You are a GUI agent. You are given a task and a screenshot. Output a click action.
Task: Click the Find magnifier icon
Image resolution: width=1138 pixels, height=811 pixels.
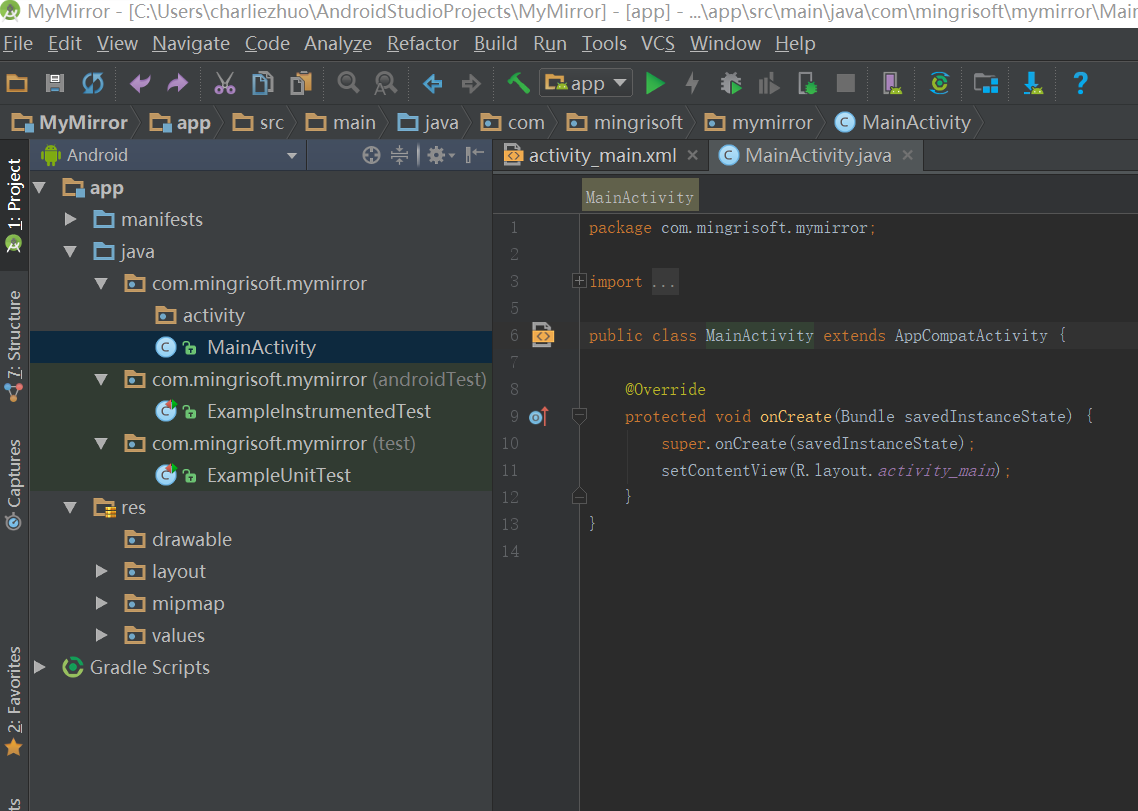348,83
